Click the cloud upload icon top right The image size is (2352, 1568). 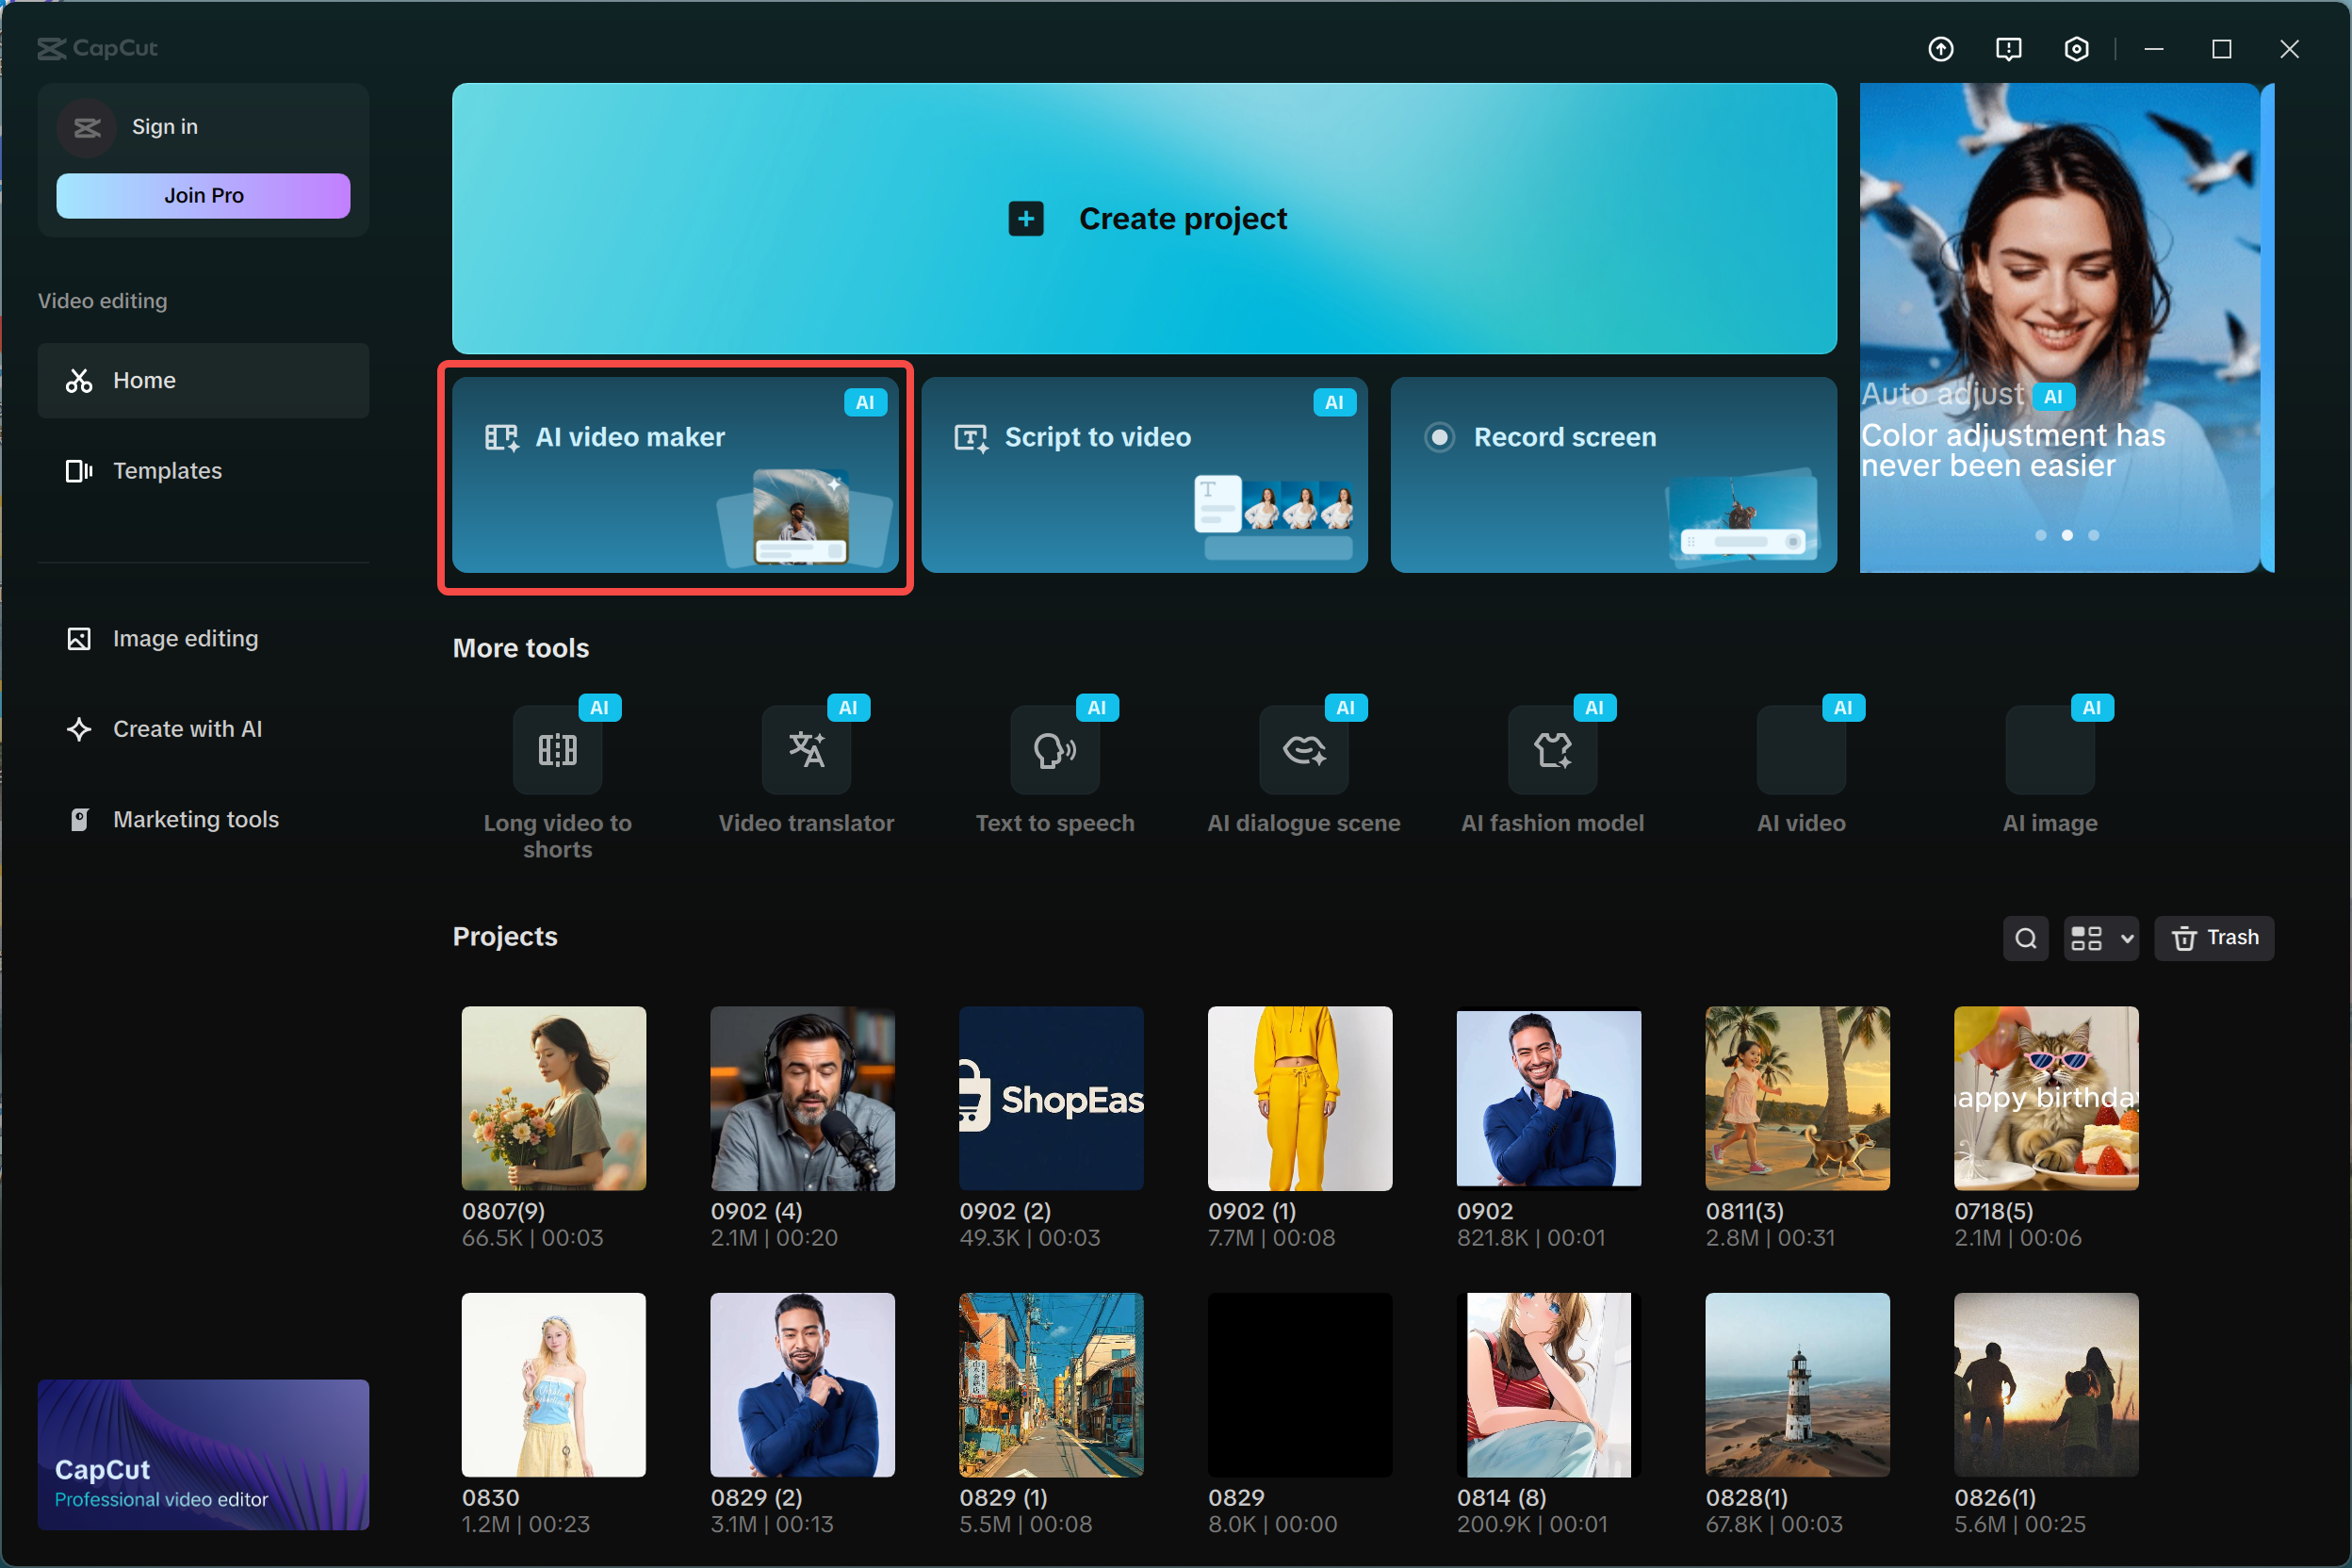click(1941, 48)
